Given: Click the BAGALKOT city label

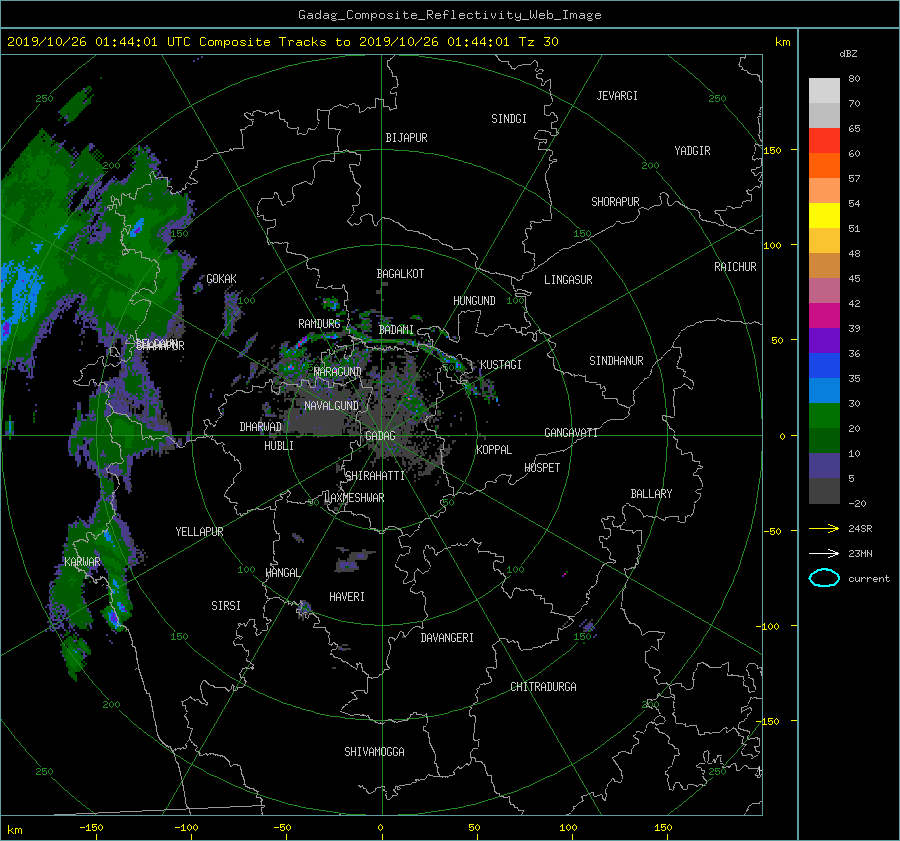Looking at the screenshot, I should tap(400, 274).
